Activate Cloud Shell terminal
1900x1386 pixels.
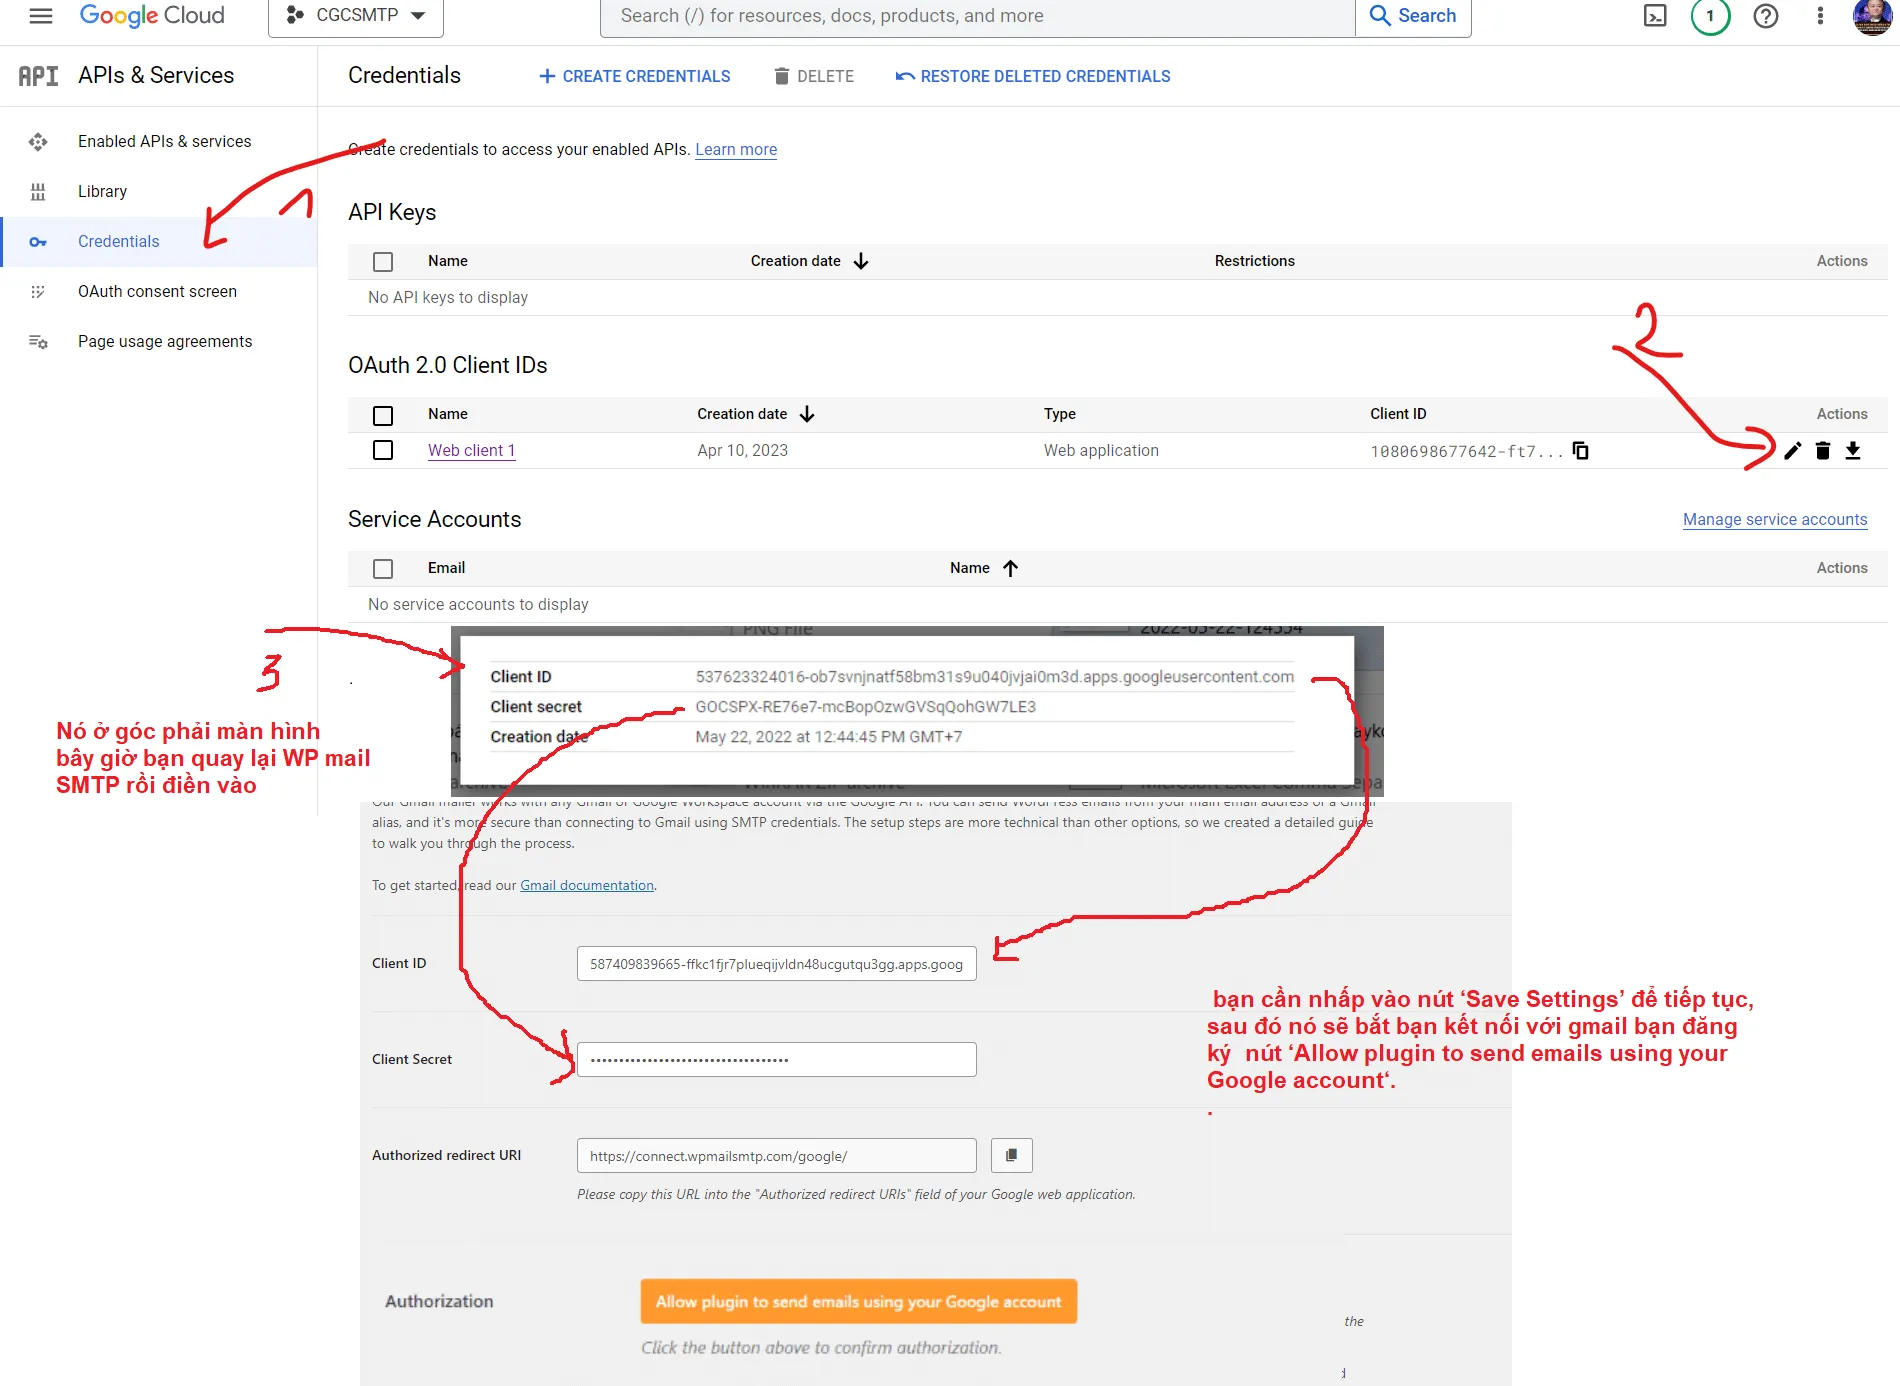pos(1655,16)
